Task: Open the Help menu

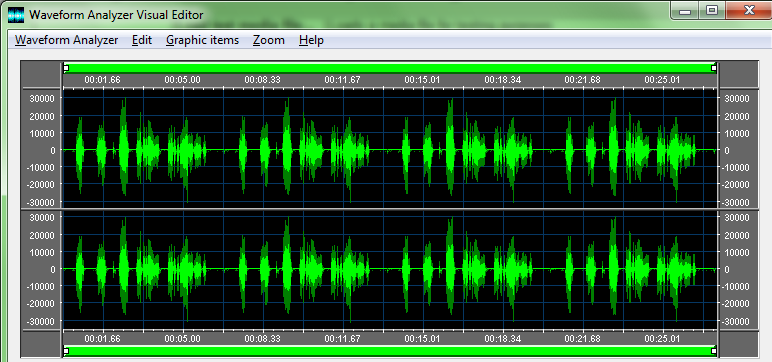Action: tap(311, 40)
